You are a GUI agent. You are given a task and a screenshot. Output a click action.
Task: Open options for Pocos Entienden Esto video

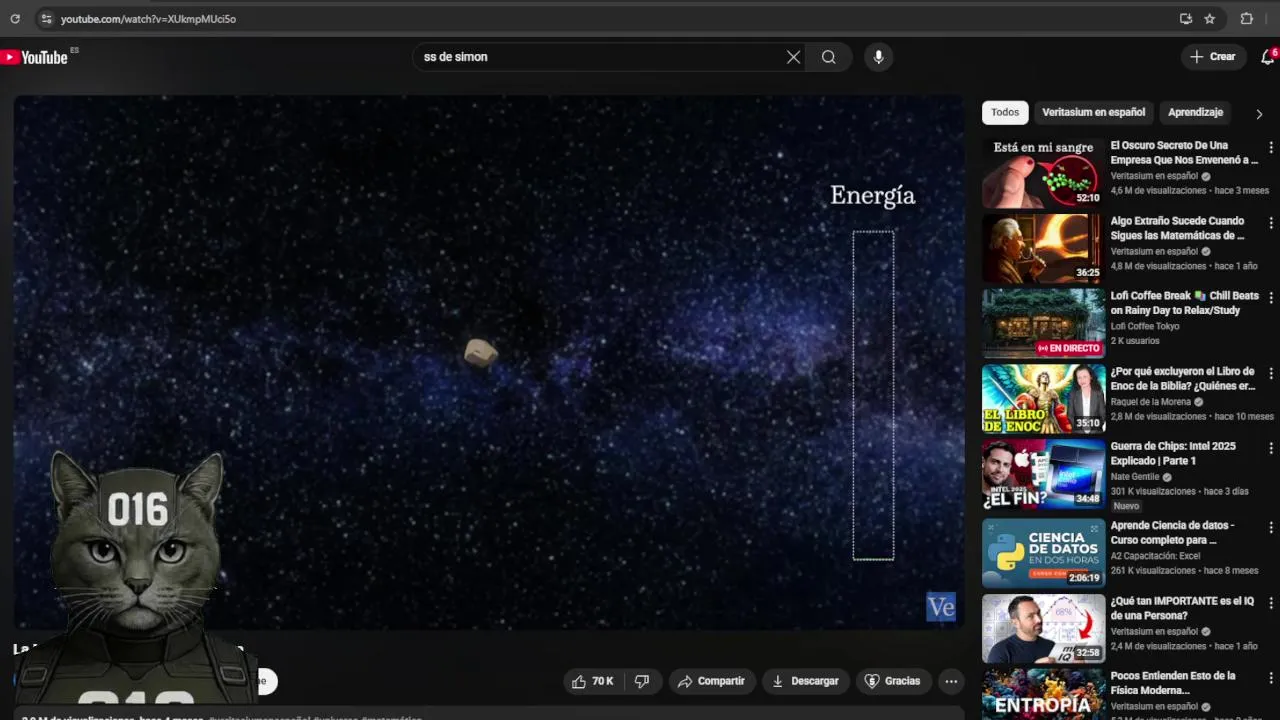1271,677
